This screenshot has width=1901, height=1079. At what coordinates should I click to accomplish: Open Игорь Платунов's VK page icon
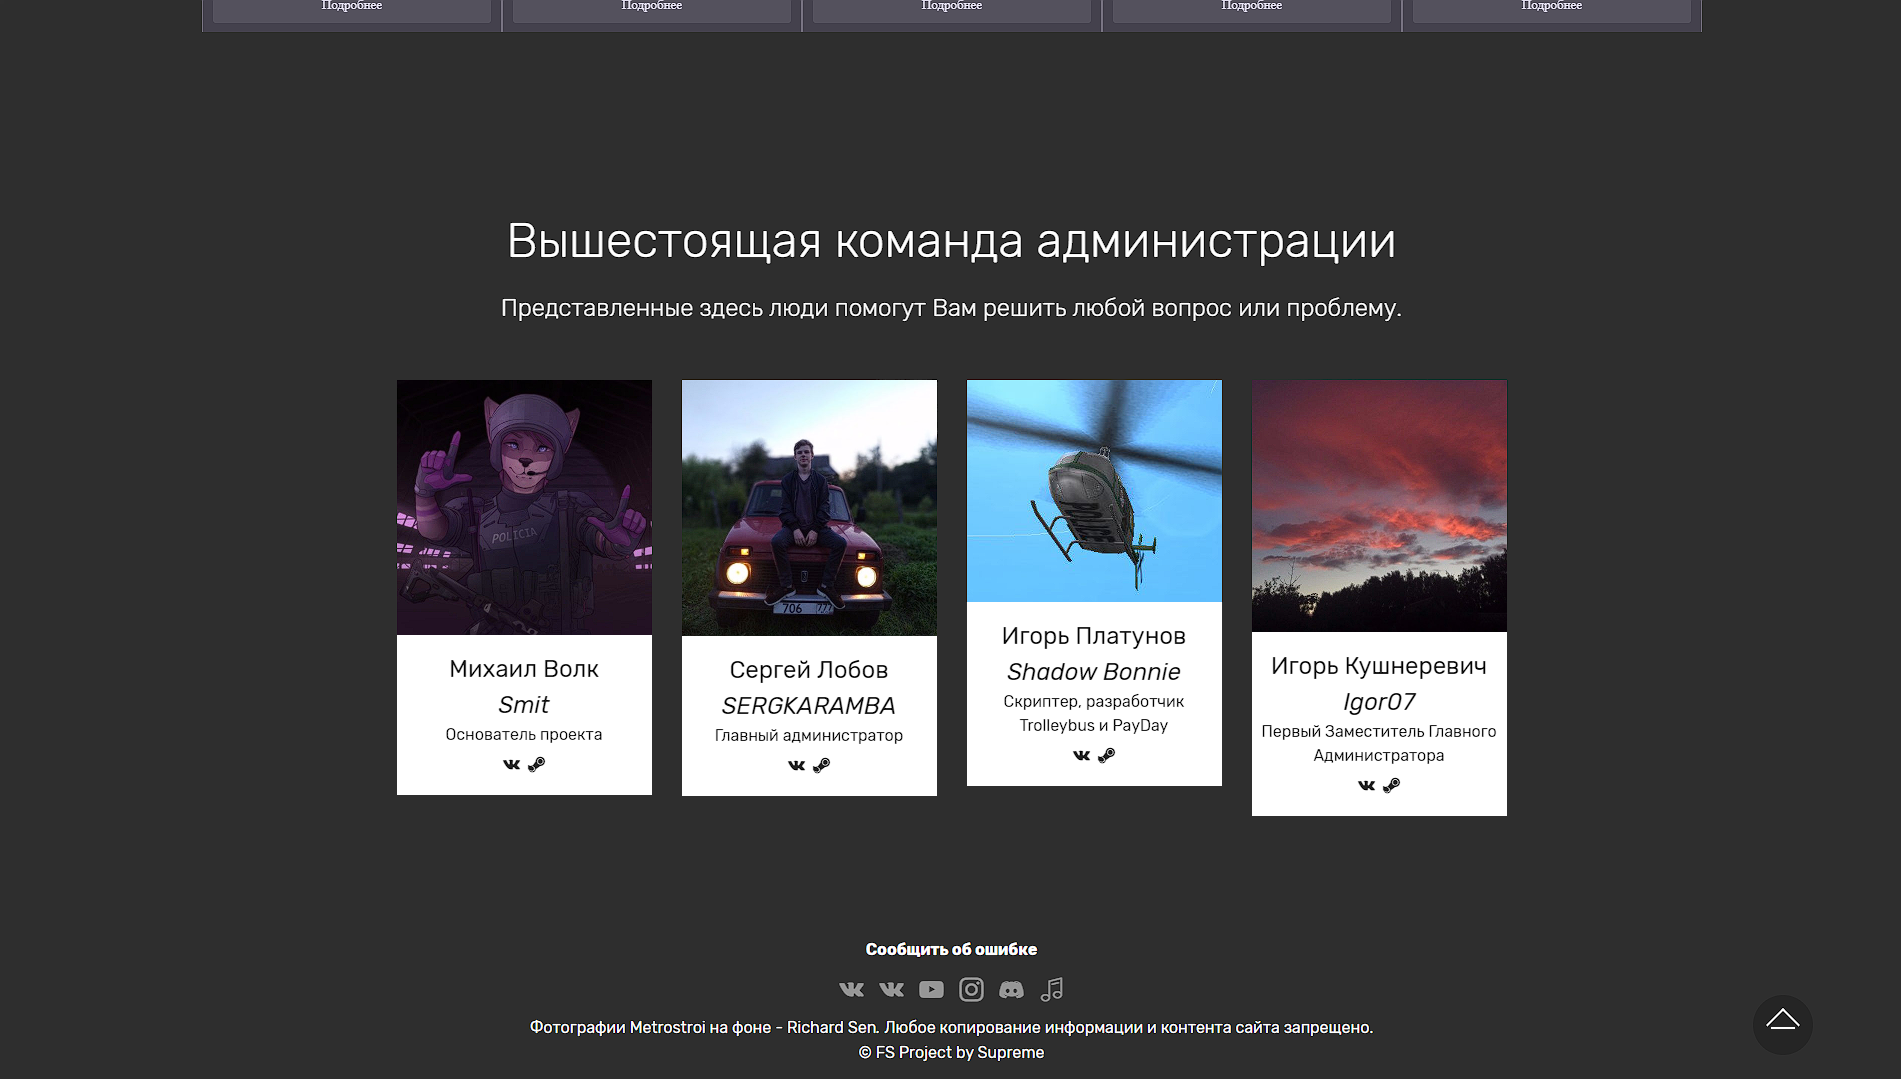point(1081,756)
